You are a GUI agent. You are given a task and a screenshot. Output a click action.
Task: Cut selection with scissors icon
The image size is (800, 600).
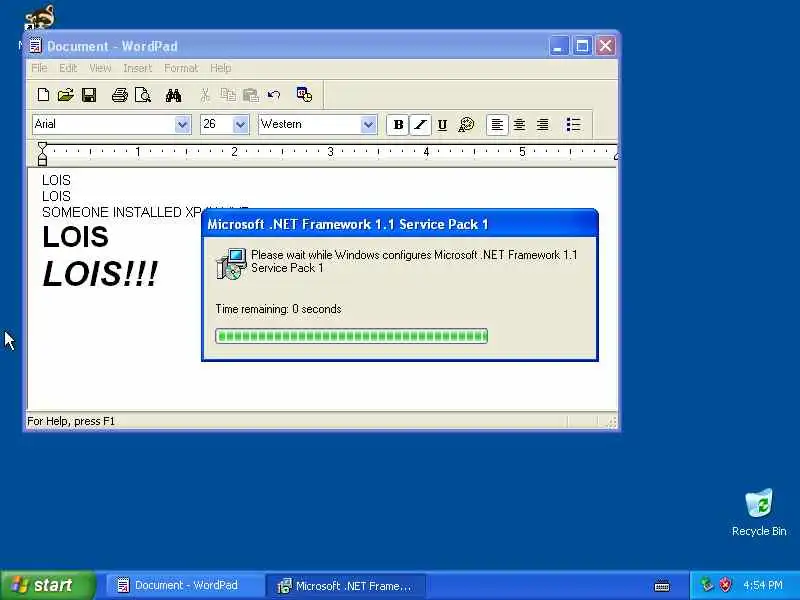pyautogui.click(x=205, y=95)
